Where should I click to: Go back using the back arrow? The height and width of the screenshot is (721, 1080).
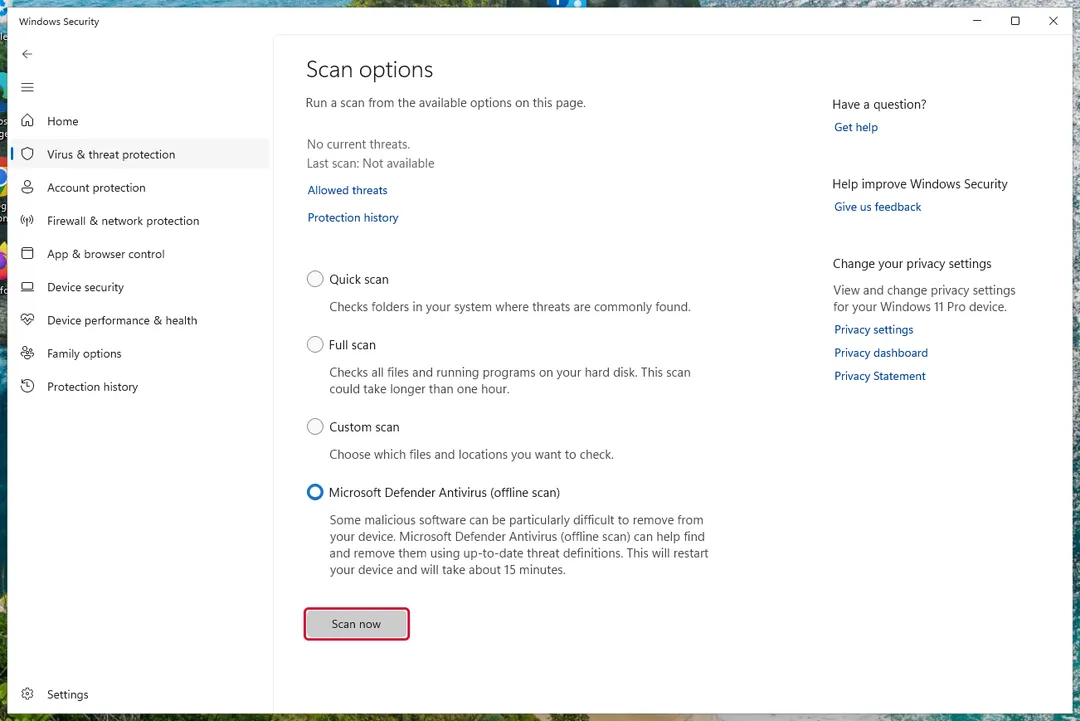(x=27, y=54)
